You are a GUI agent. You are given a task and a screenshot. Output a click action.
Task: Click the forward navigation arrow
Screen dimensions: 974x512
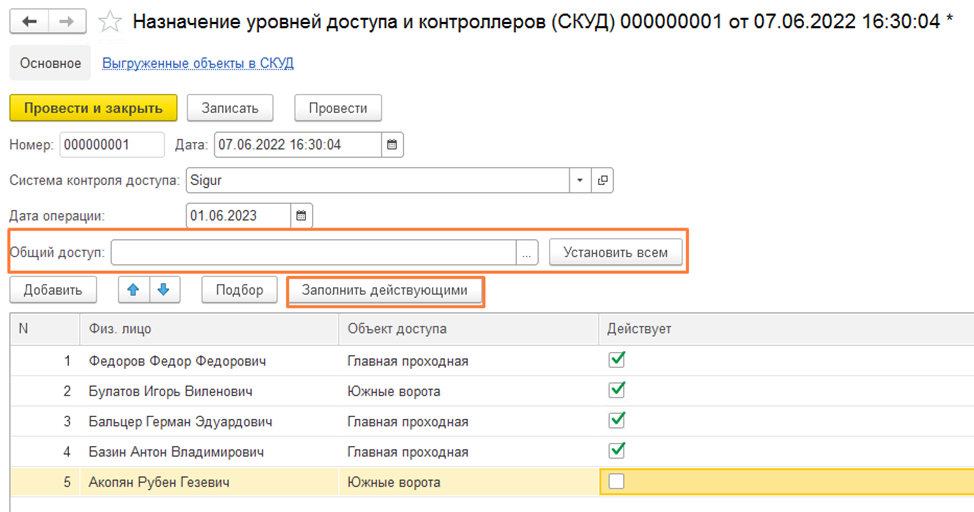point(66,21)
